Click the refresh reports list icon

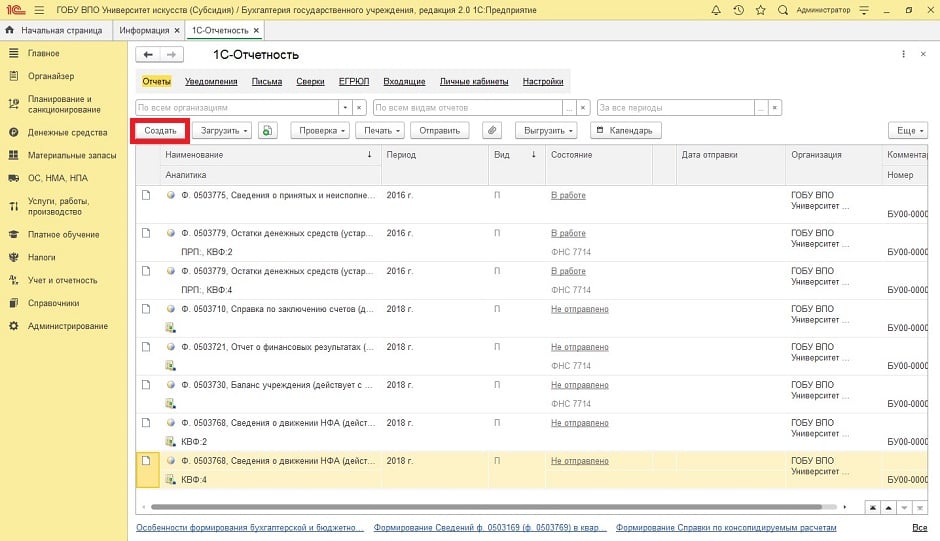coord(267,131)
